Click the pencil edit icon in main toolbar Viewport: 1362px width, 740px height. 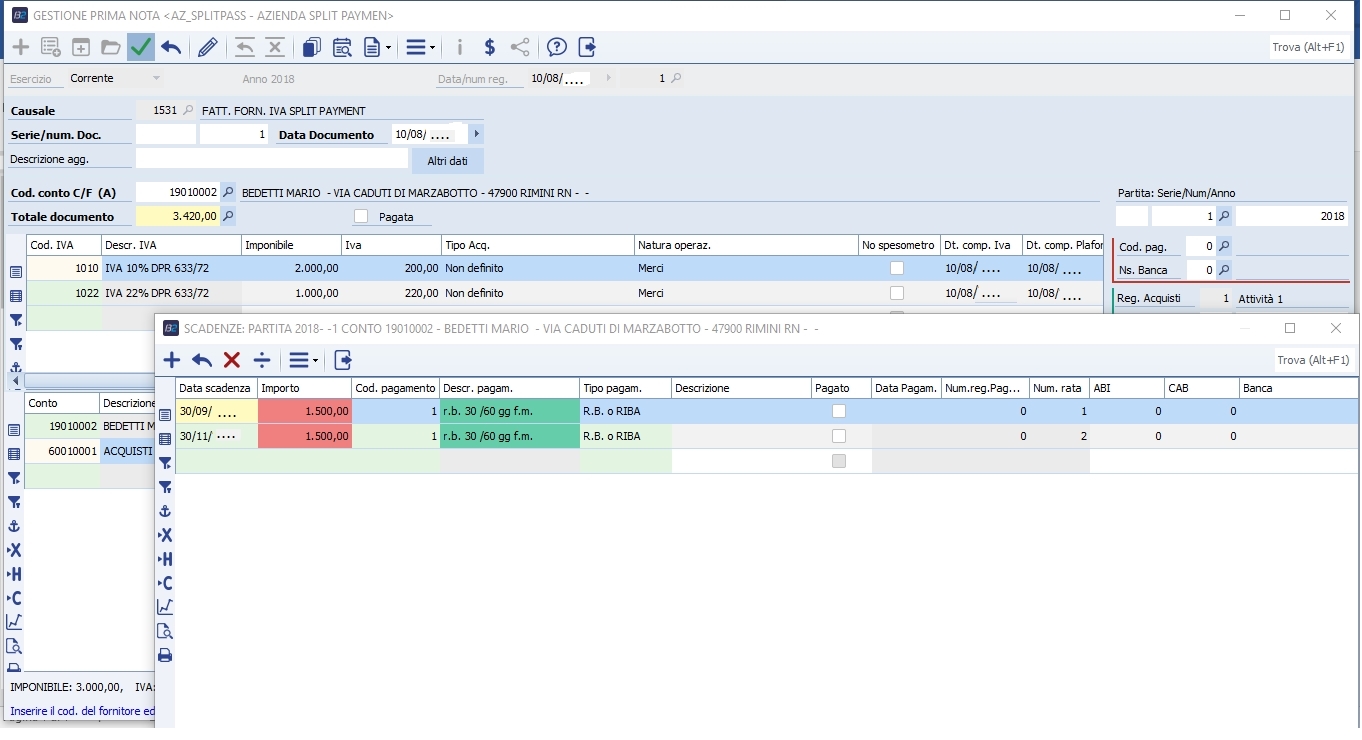[208, 47]
